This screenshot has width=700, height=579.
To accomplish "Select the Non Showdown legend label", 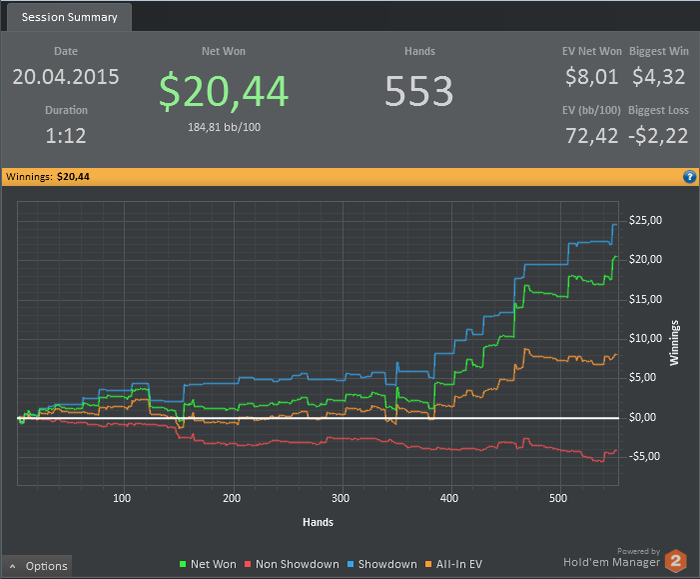I will tap(297, 564).
